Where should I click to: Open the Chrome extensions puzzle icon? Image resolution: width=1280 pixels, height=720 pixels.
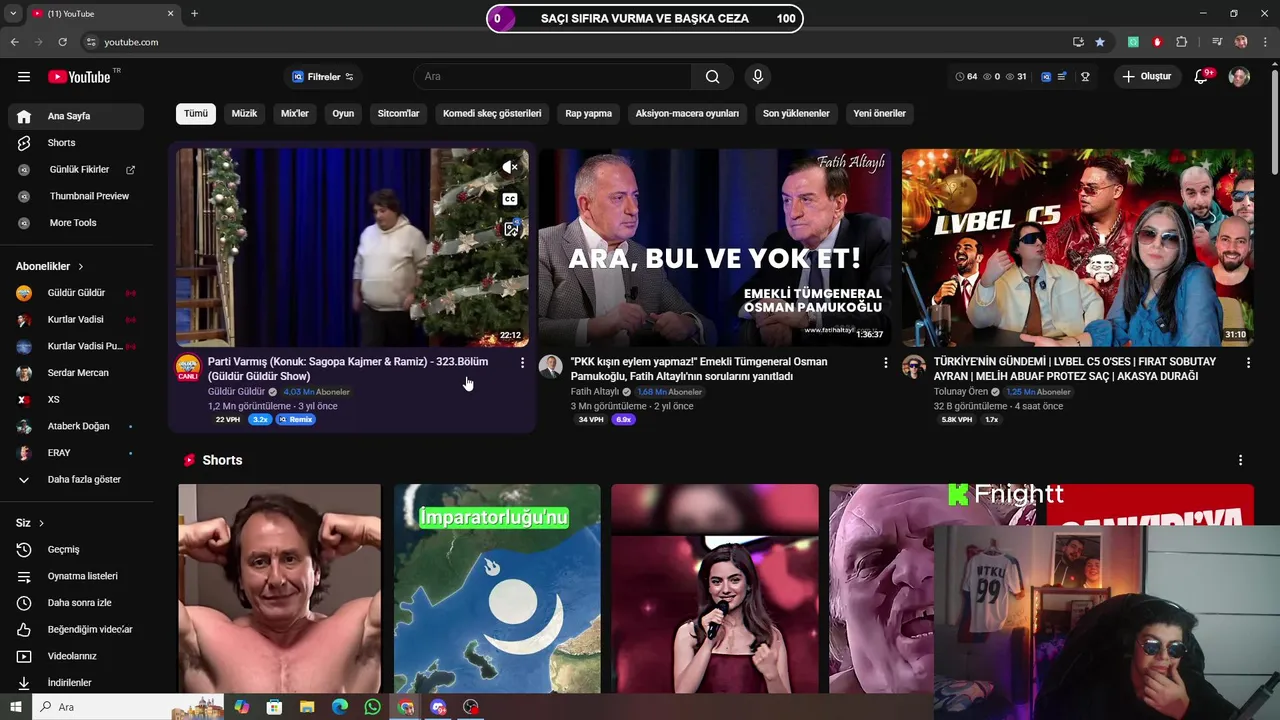(1182, 42)
